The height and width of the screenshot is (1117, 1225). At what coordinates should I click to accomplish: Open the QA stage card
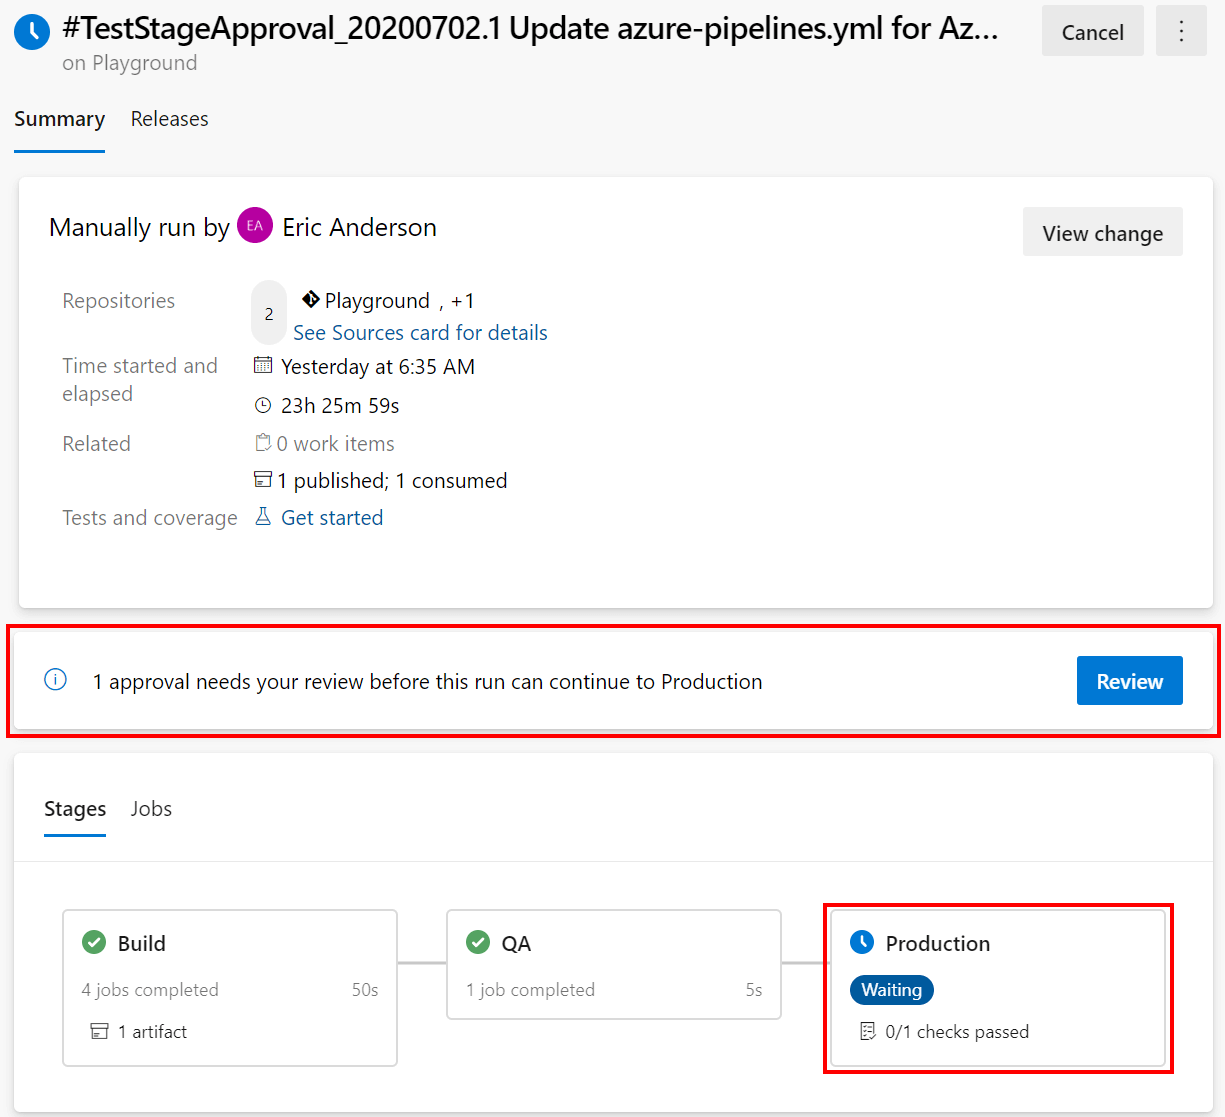pyautogui.click(x=614, y=964)
